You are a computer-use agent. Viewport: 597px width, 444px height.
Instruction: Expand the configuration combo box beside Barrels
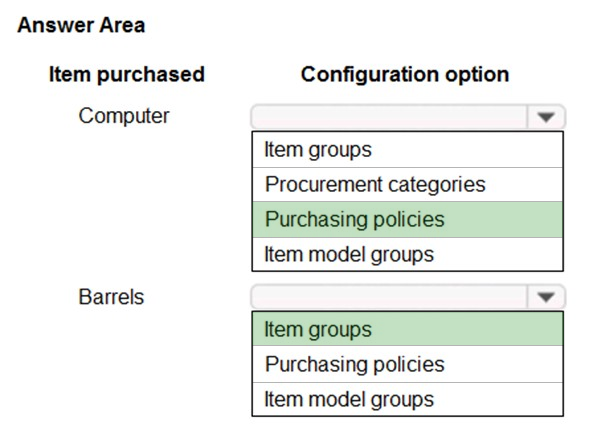(546, 297)
